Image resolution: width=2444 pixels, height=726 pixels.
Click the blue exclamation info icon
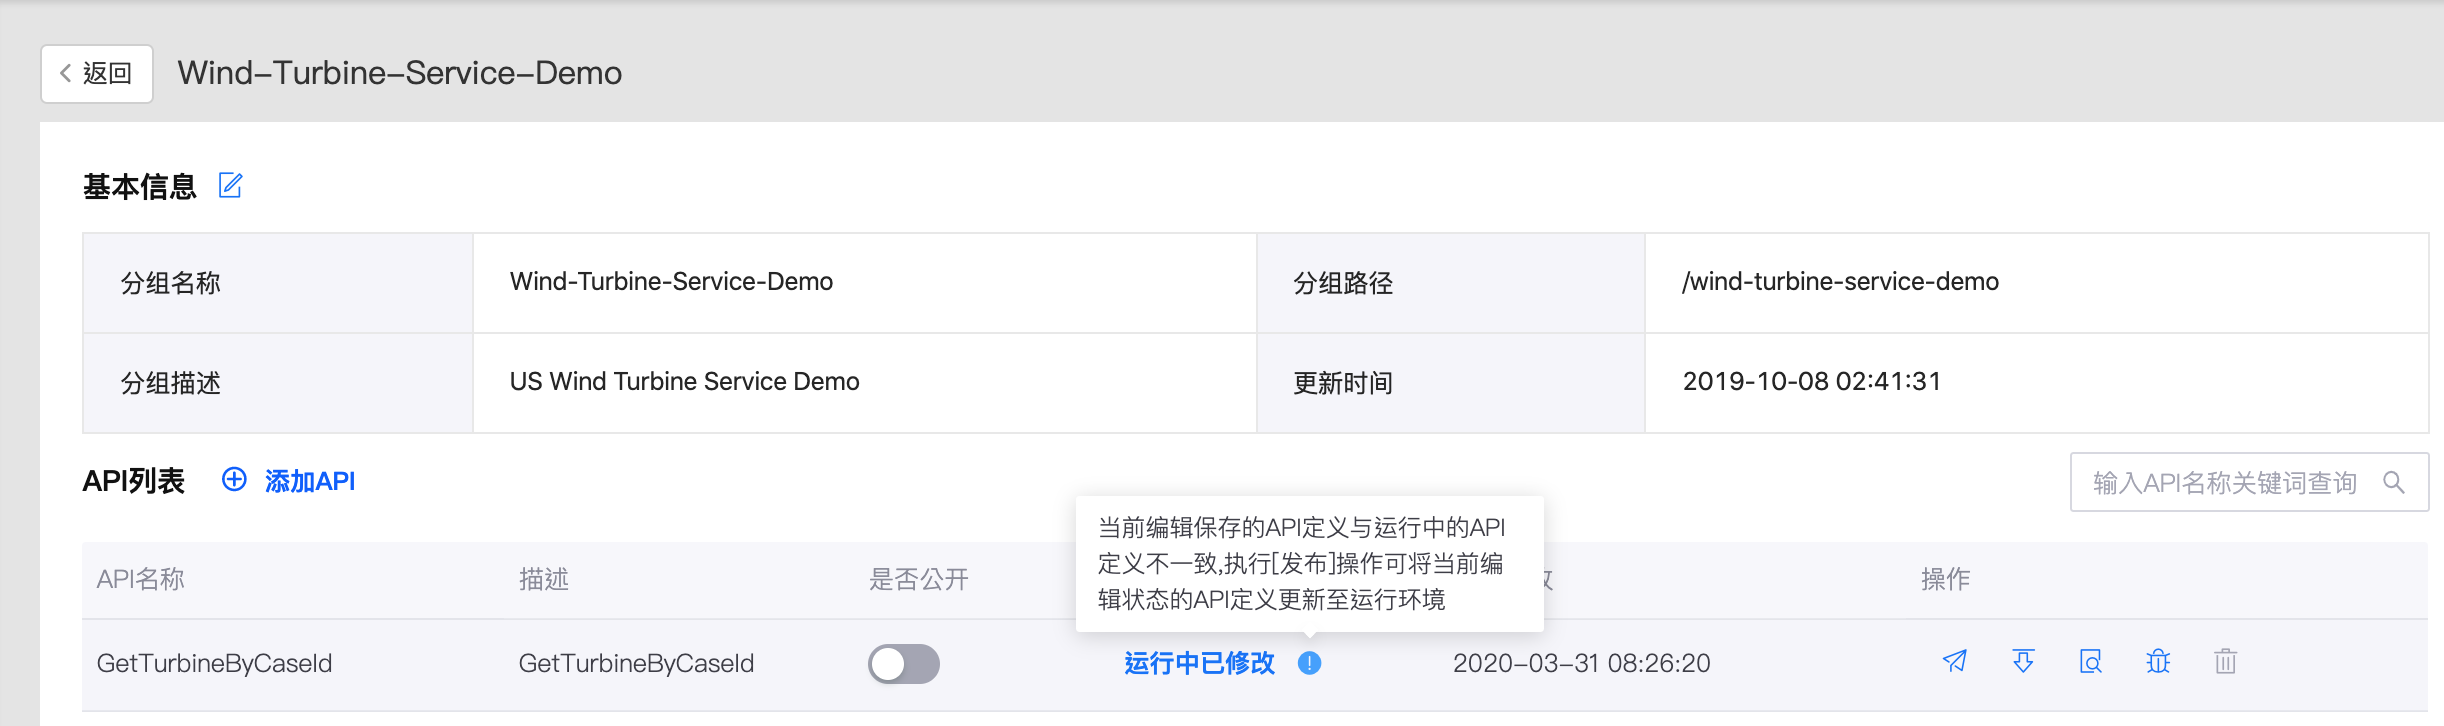click(x=1310, y=663)
